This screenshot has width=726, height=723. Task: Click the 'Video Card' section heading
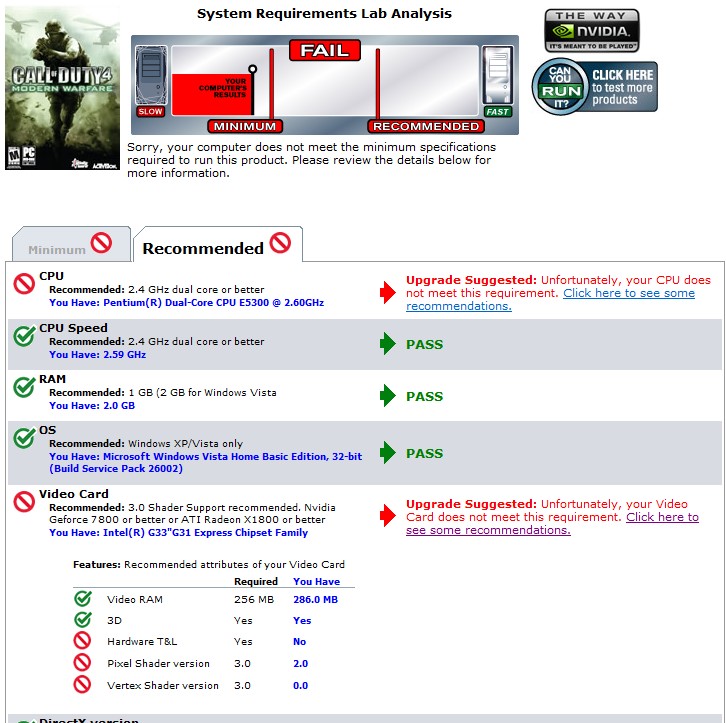coord(74,494)
